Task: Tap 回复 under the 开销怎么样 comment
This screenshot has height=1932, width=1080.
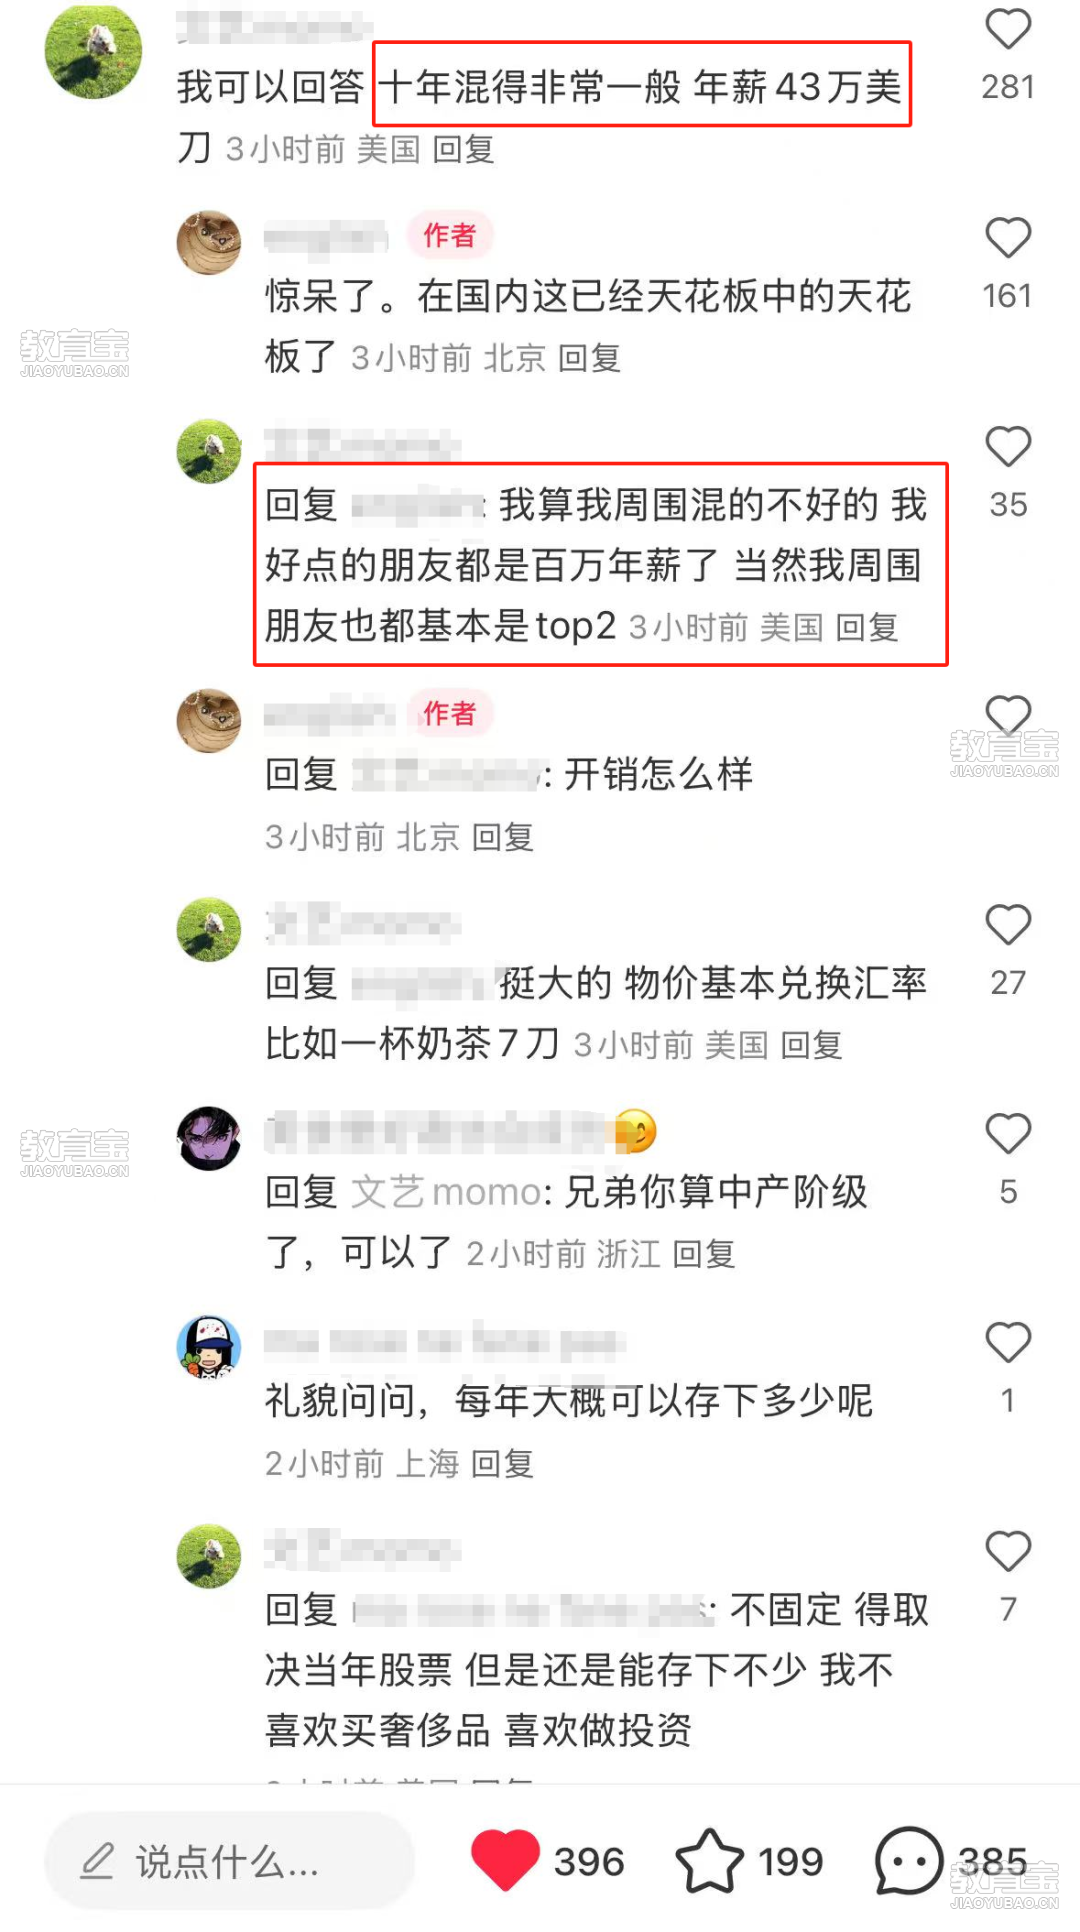Action: pos(502,837)
